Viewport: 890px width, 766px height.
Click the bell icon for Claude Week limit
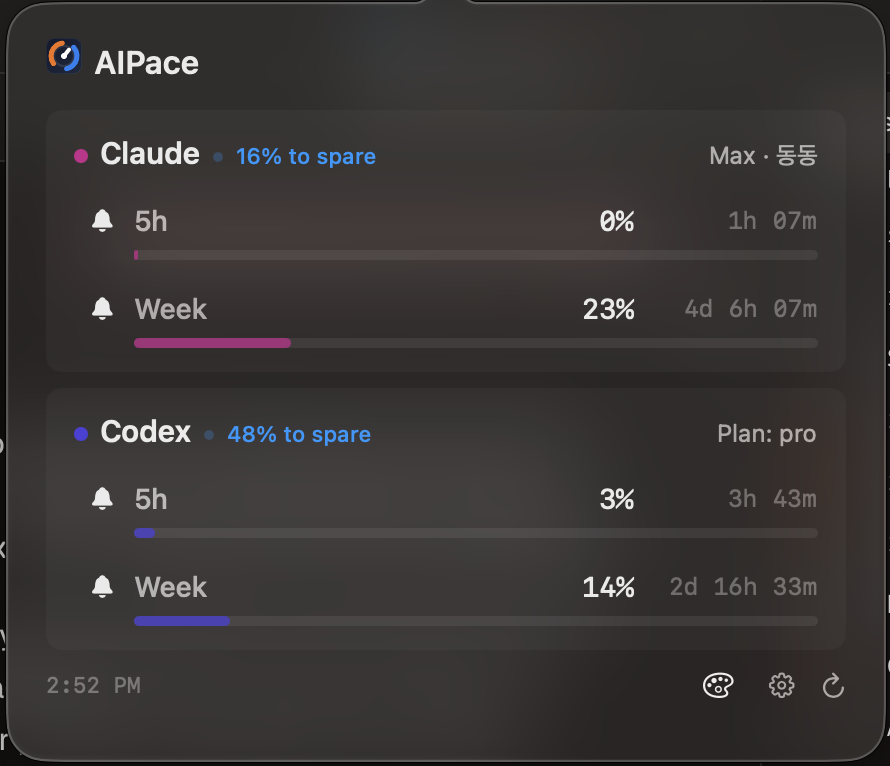[x=102, y=309]
